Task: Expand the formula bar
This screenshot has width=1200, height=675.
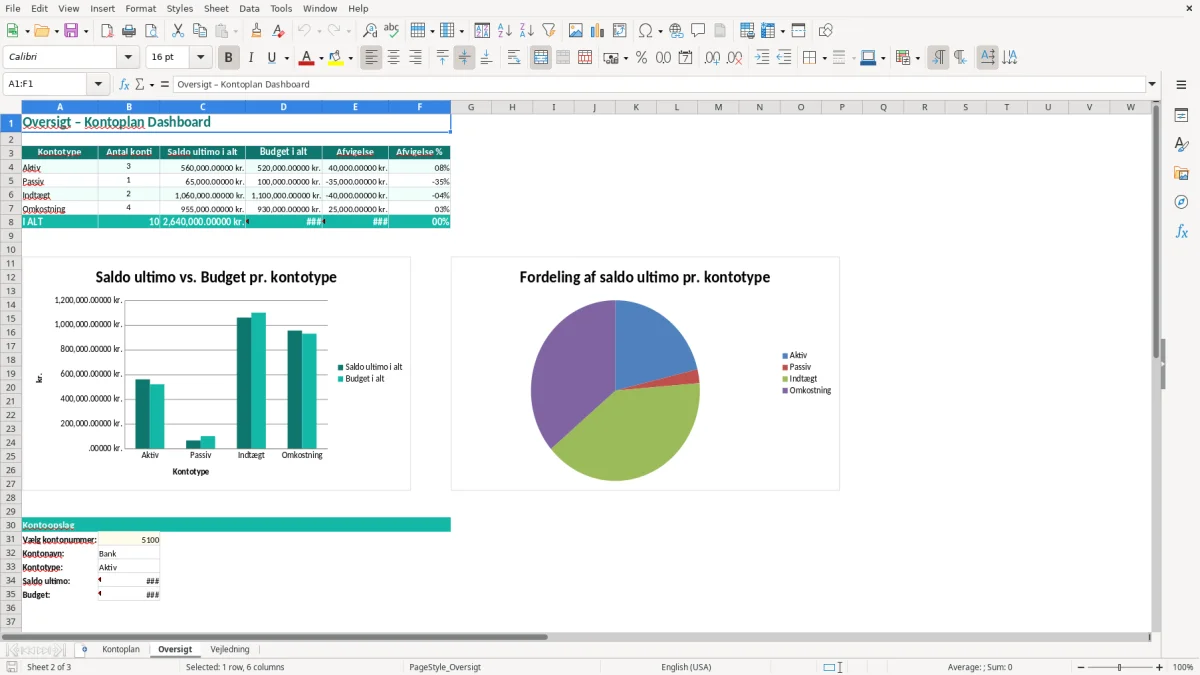Action: pos(1152,84)
